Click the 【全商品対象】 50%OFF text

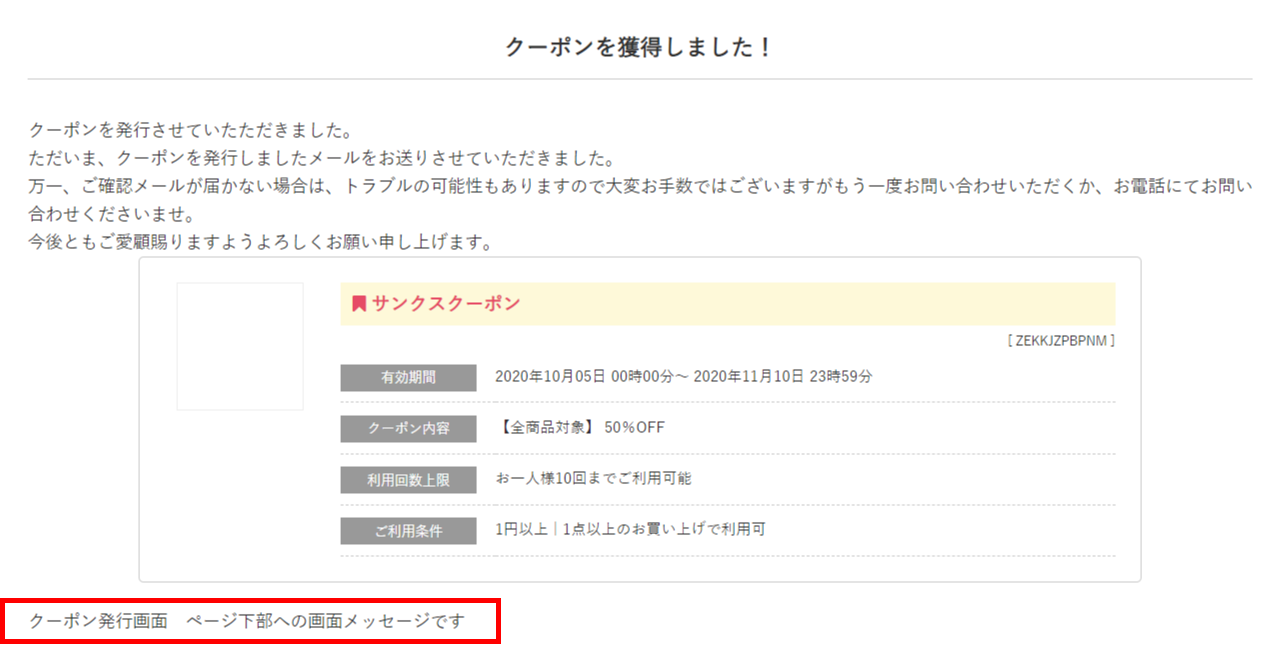(580, 428)
